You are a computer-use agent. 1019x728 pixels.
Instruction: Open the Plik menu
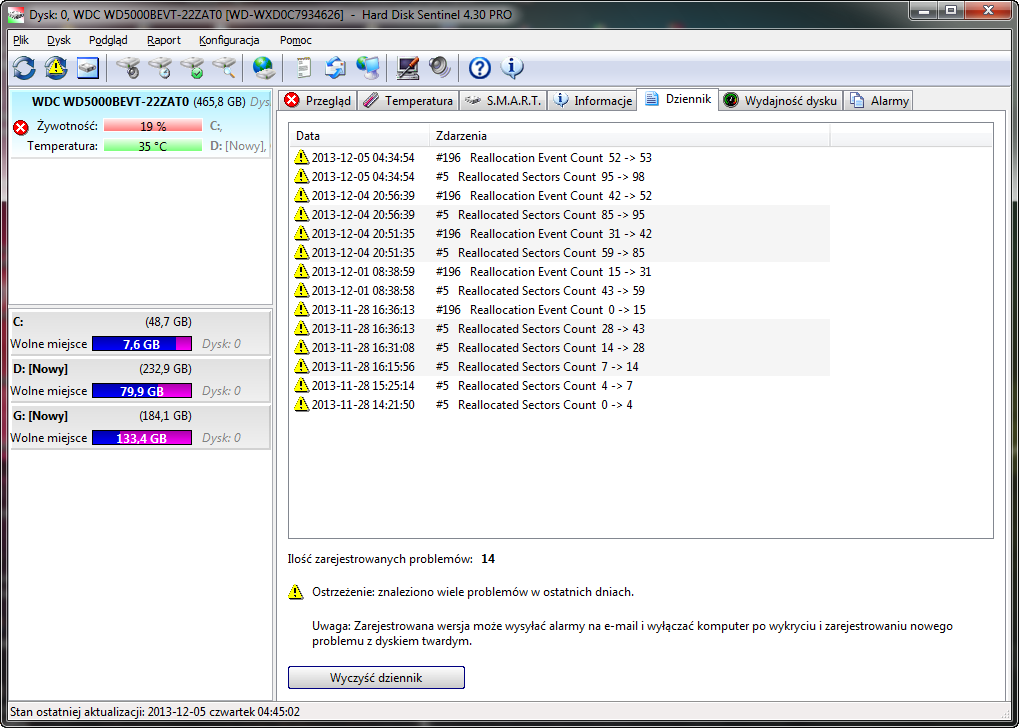(21, 40)
